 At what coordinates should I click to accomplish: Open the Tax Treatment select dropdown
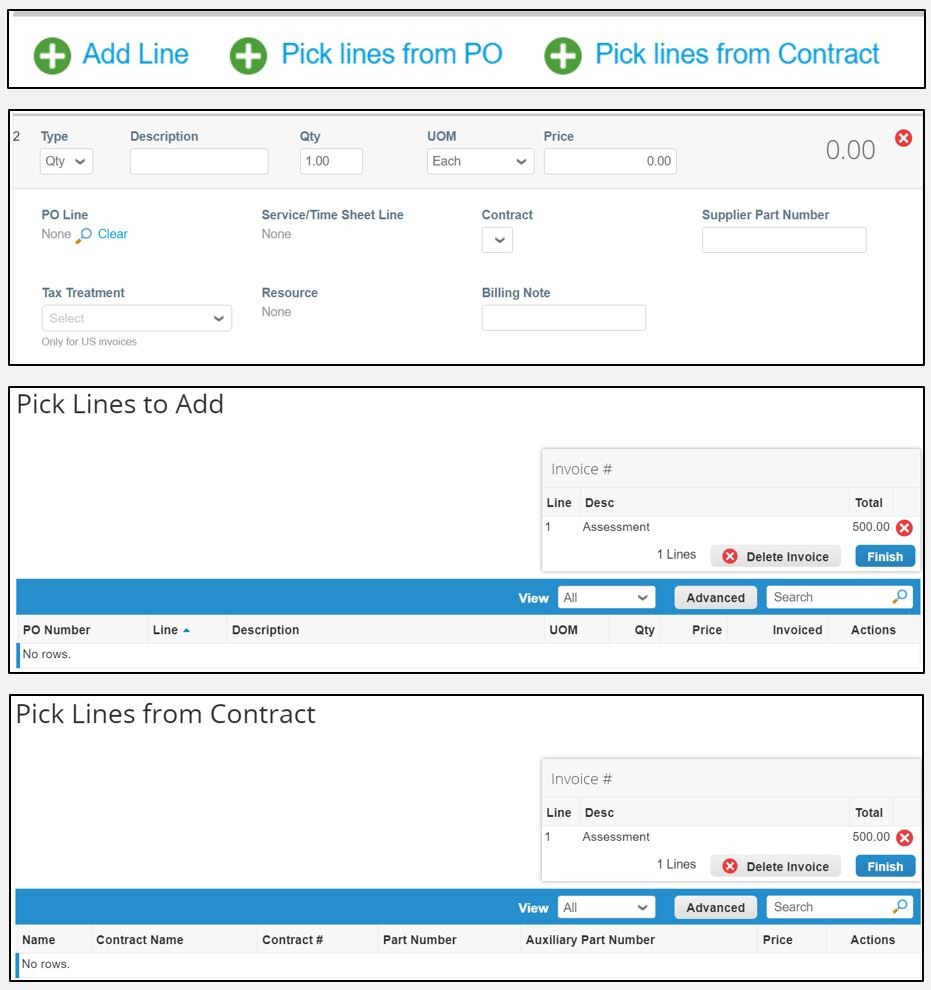pos(136,318)
